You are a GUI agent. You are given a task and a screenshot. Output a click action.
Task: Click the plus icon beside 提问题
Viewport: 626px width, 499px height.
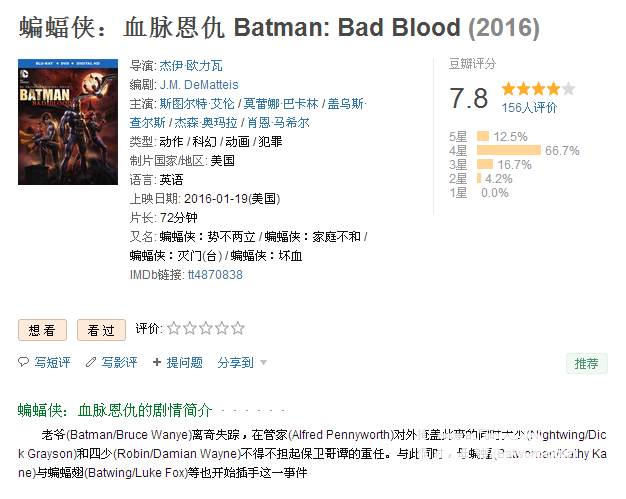[157, 362]
